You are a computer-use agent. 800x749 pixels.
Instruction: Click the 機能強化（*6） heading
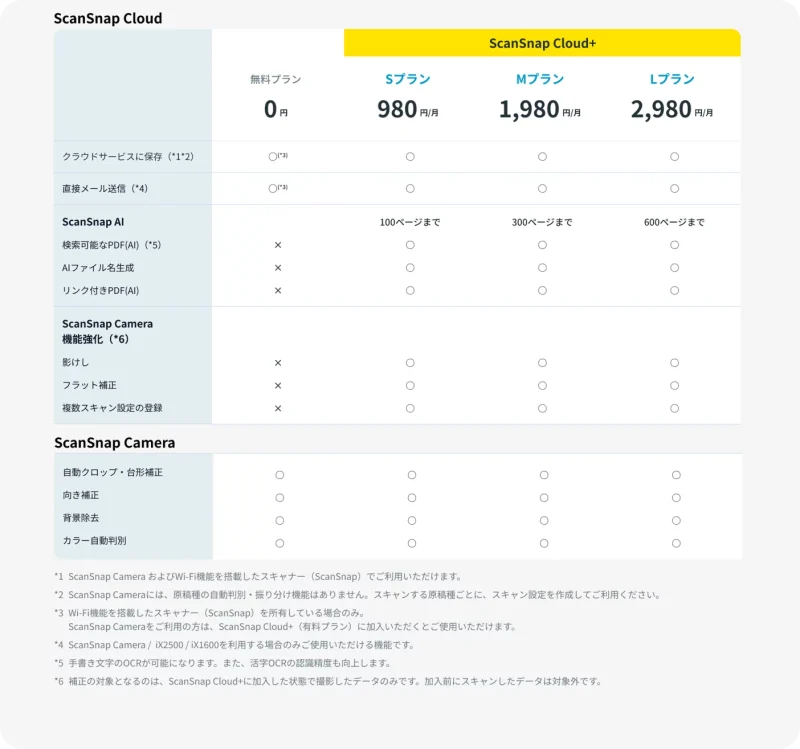click(95, 339)
